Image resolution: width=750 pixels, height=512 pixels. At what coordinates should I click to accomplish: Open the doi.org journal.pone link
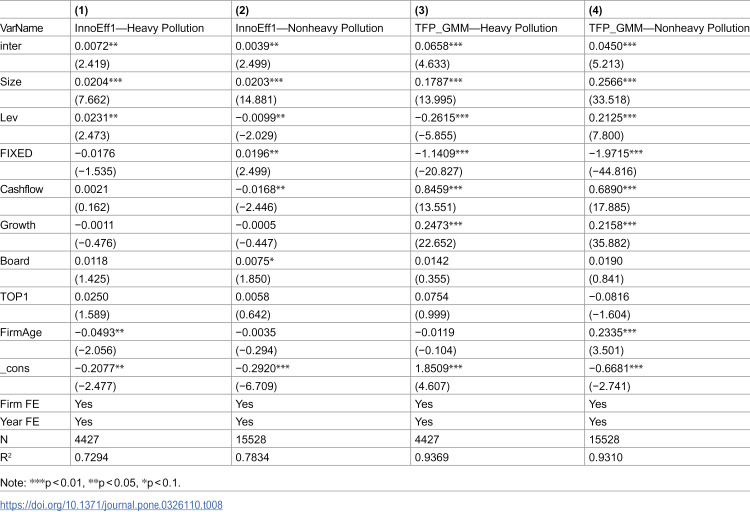pyautogui.click(x=111, y=505)
